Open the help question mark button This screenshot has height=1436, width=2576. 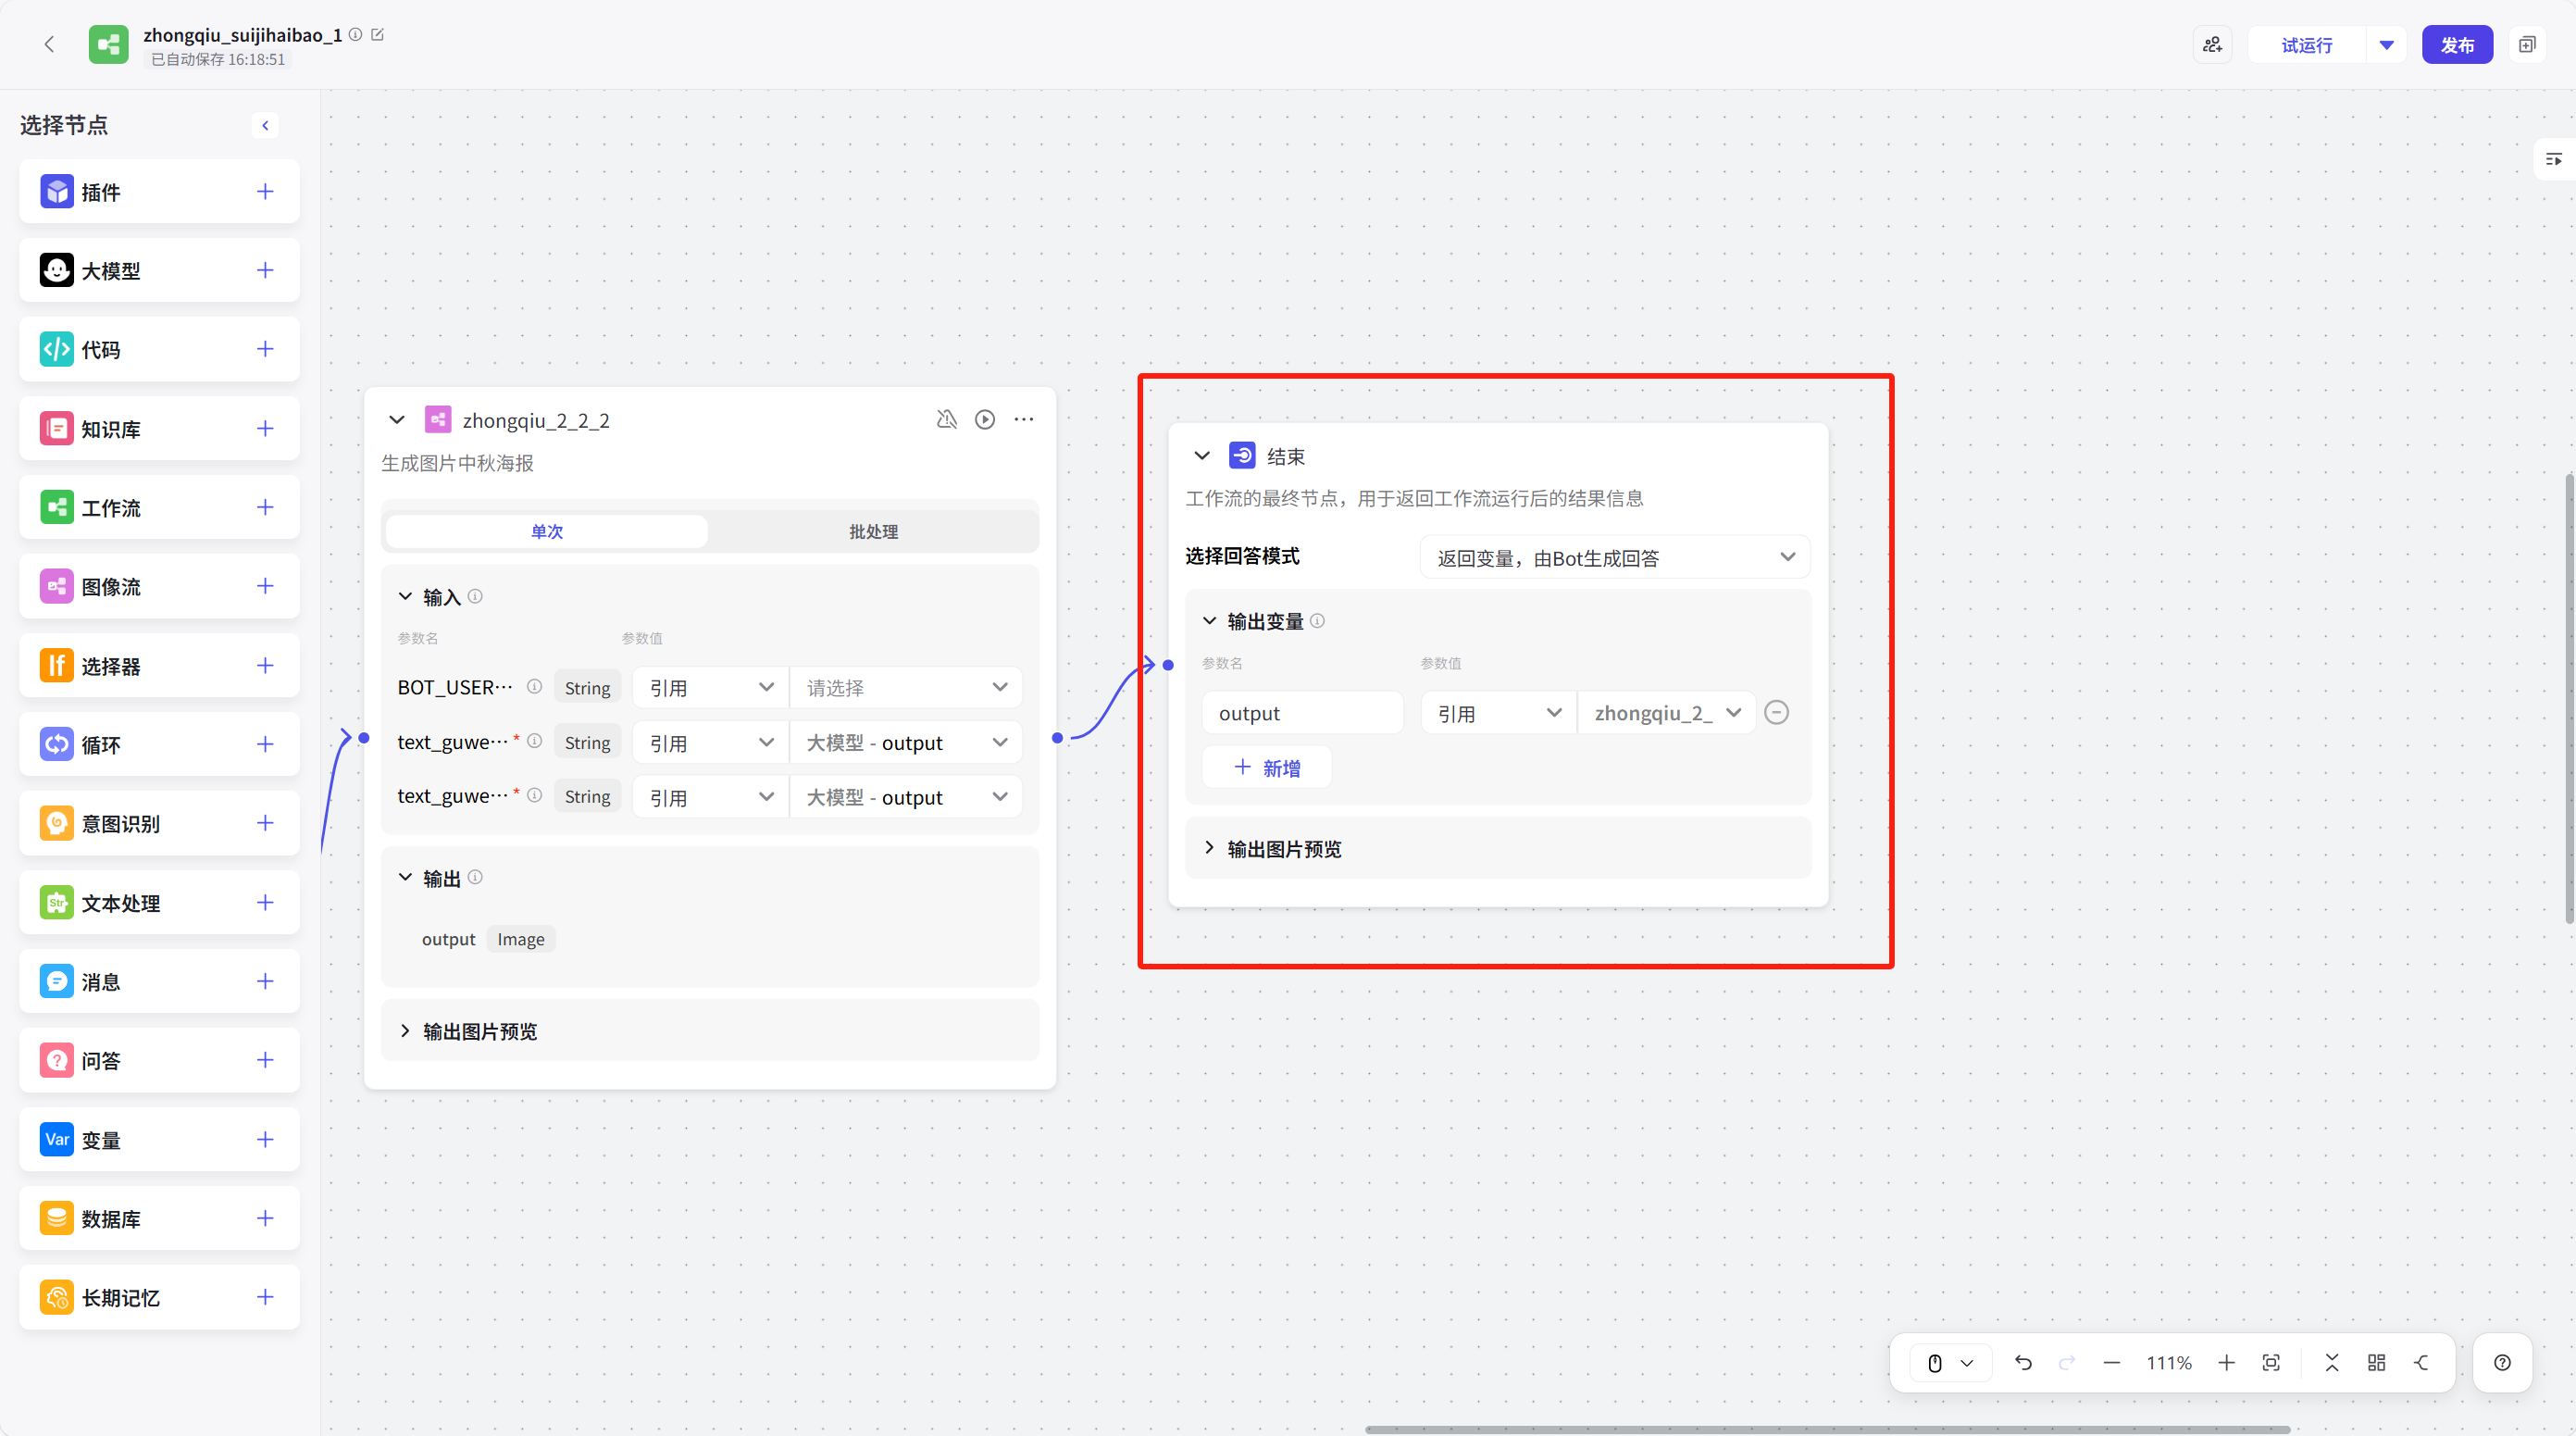(2502, 1363)
